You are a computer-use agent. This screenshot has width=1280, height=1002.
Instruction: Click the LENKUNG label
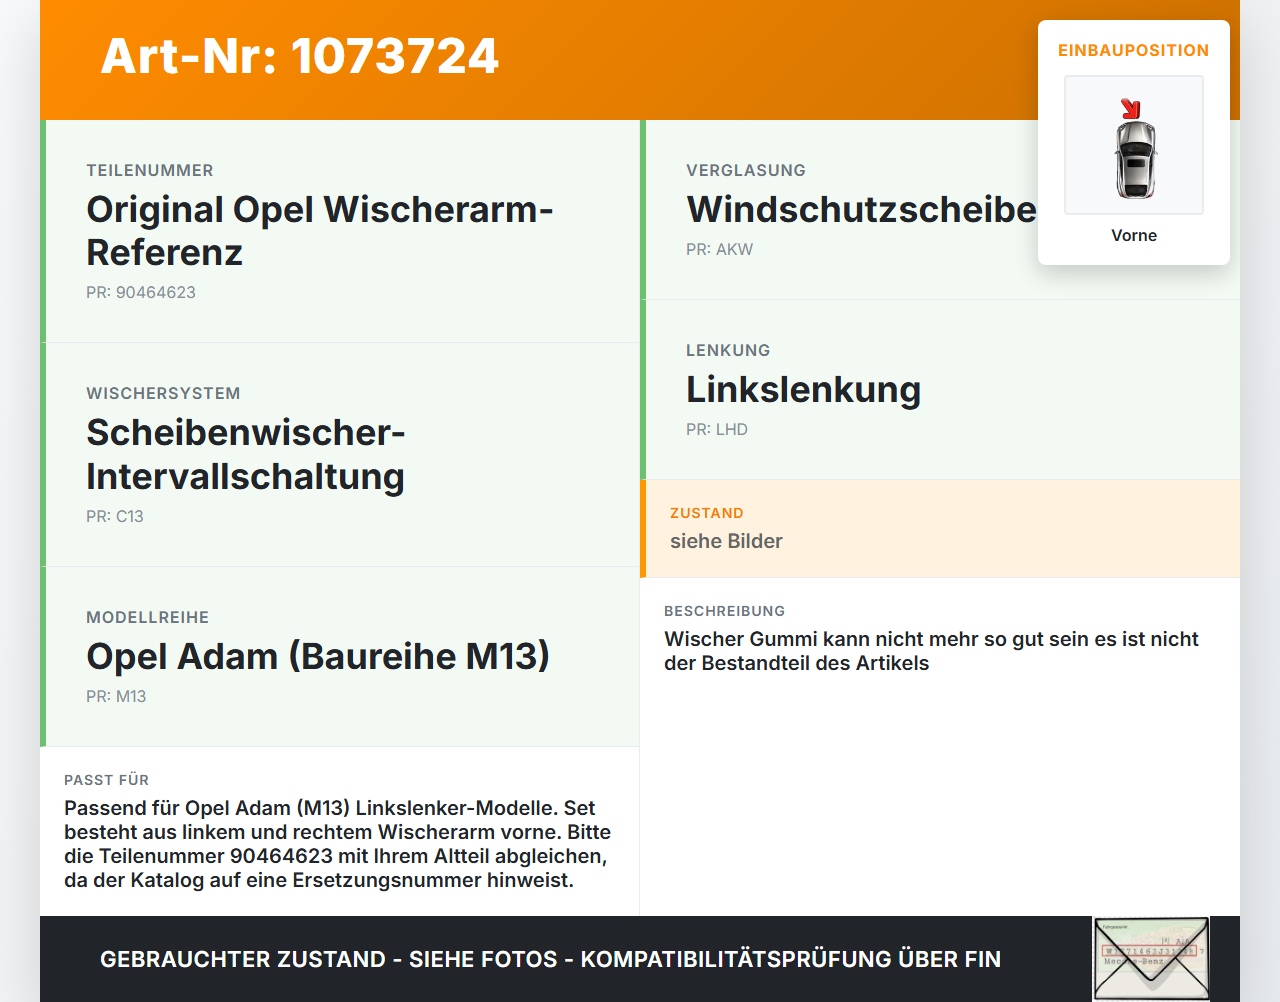(728, 350)
